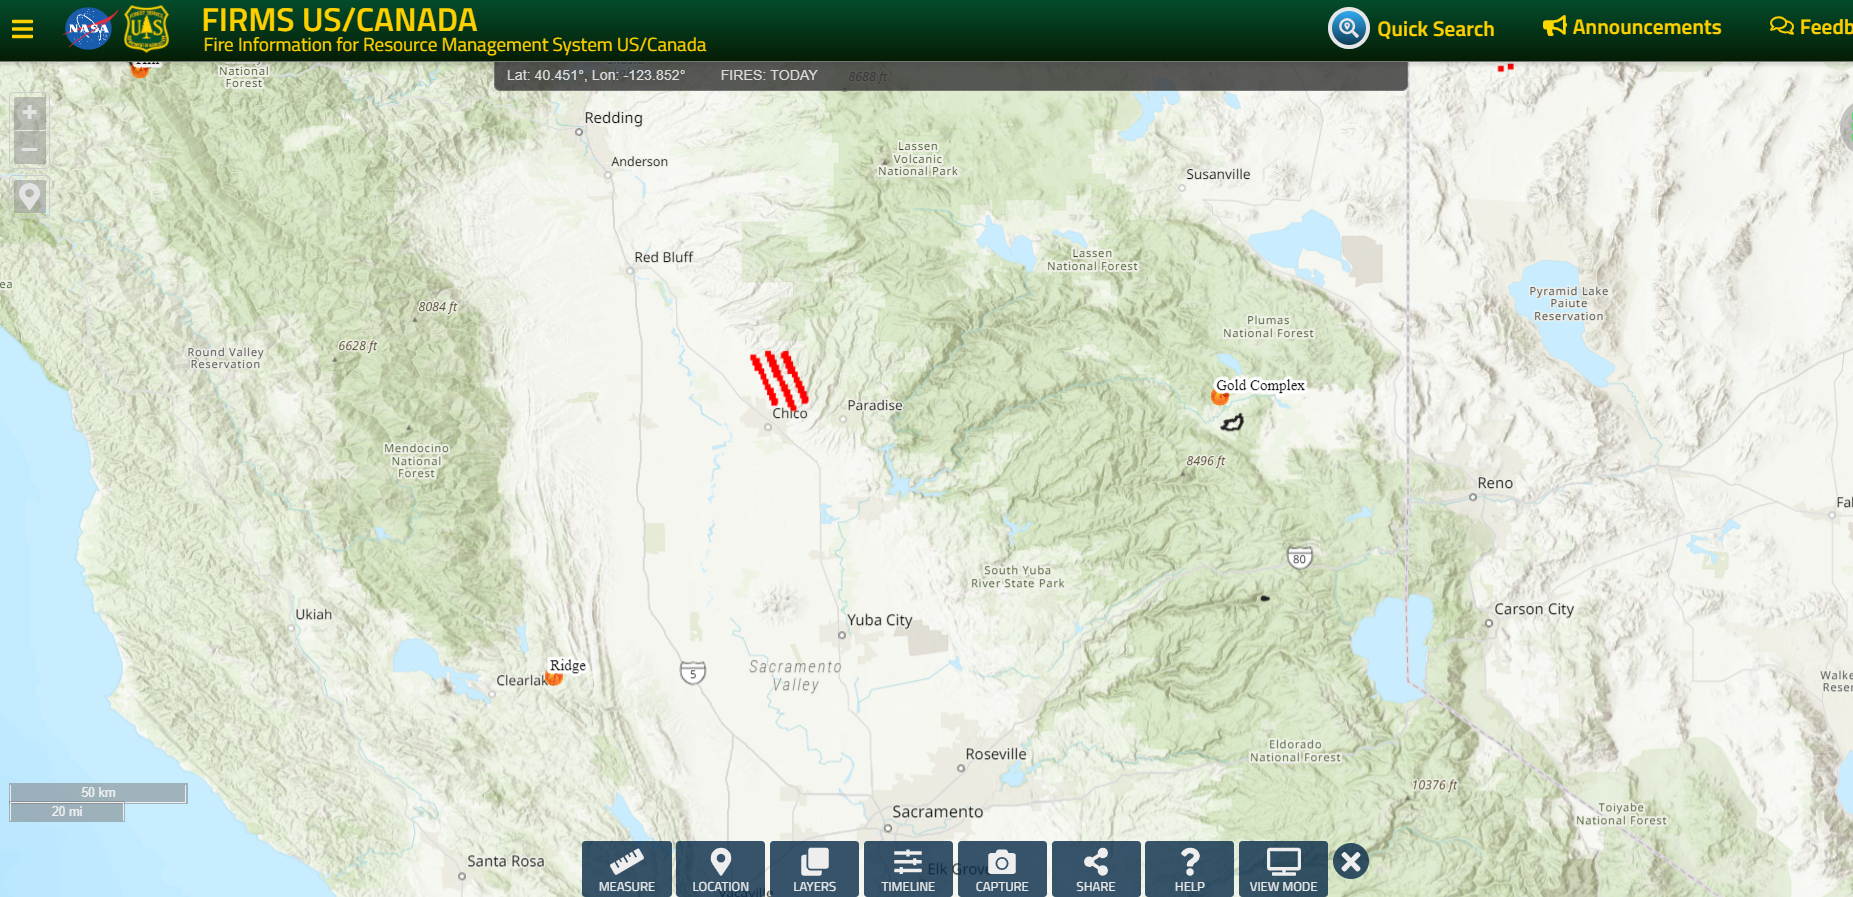
Task: Zoom in on the map
Action: (x=29, y=112)
